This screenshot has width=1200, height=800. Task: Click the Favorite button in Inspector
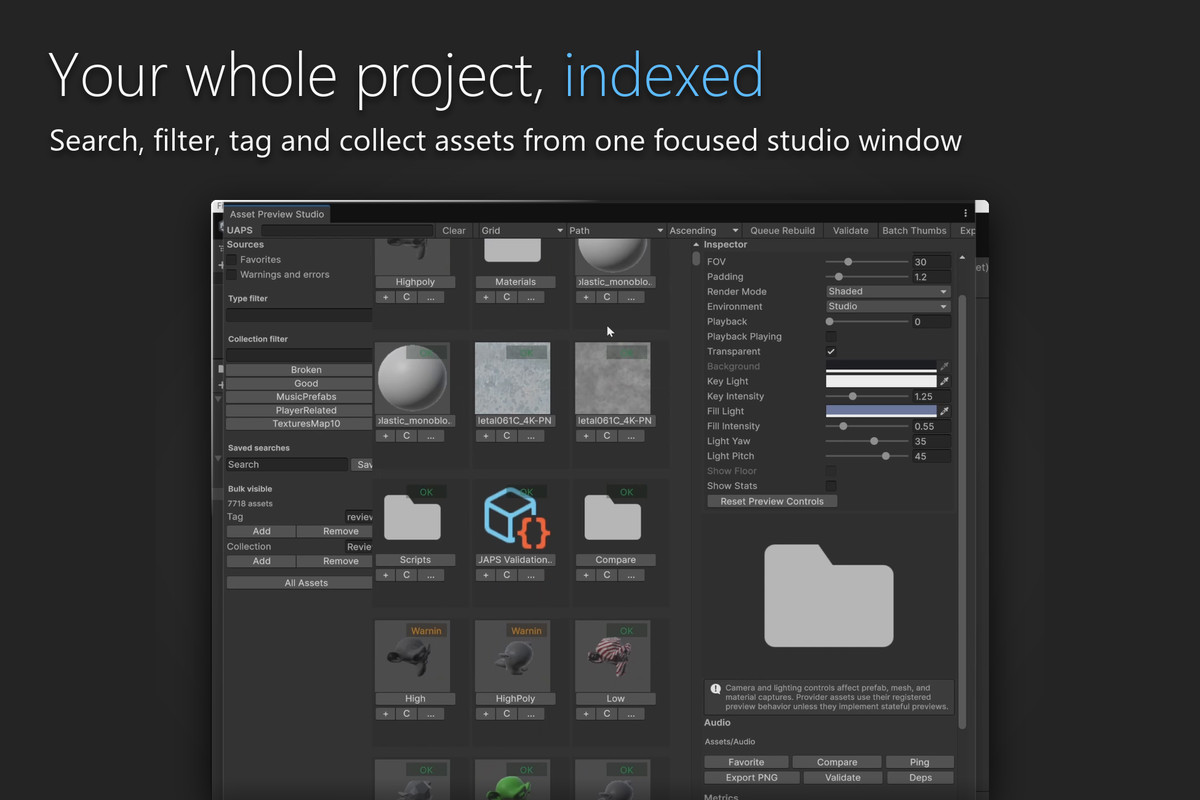pos(747,763)
